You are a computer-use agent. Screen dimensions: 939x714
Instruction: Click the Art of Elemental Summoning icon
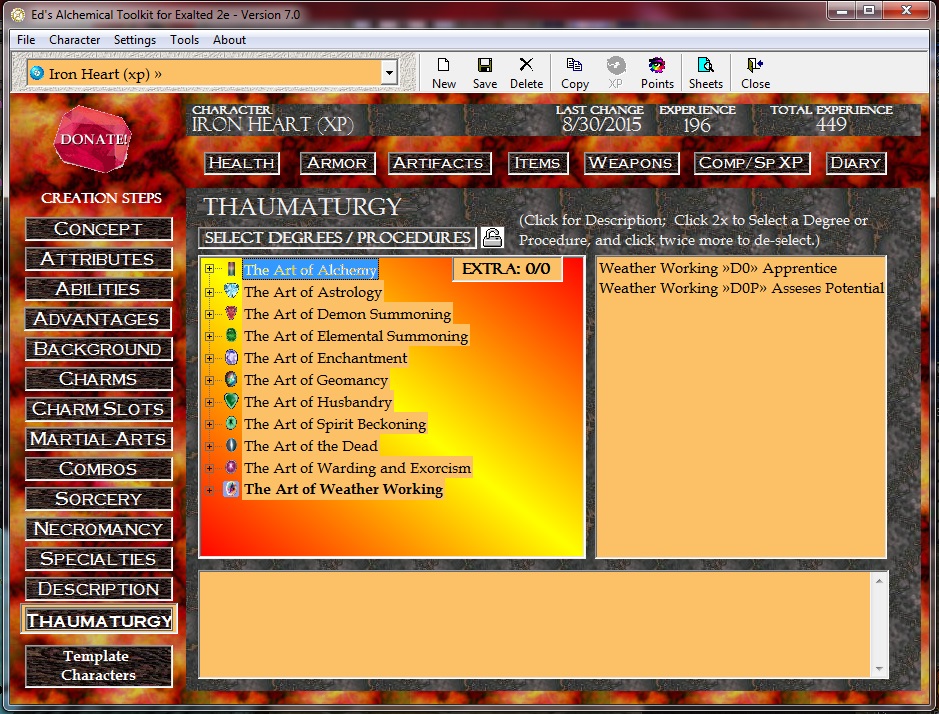pos(231,335)
